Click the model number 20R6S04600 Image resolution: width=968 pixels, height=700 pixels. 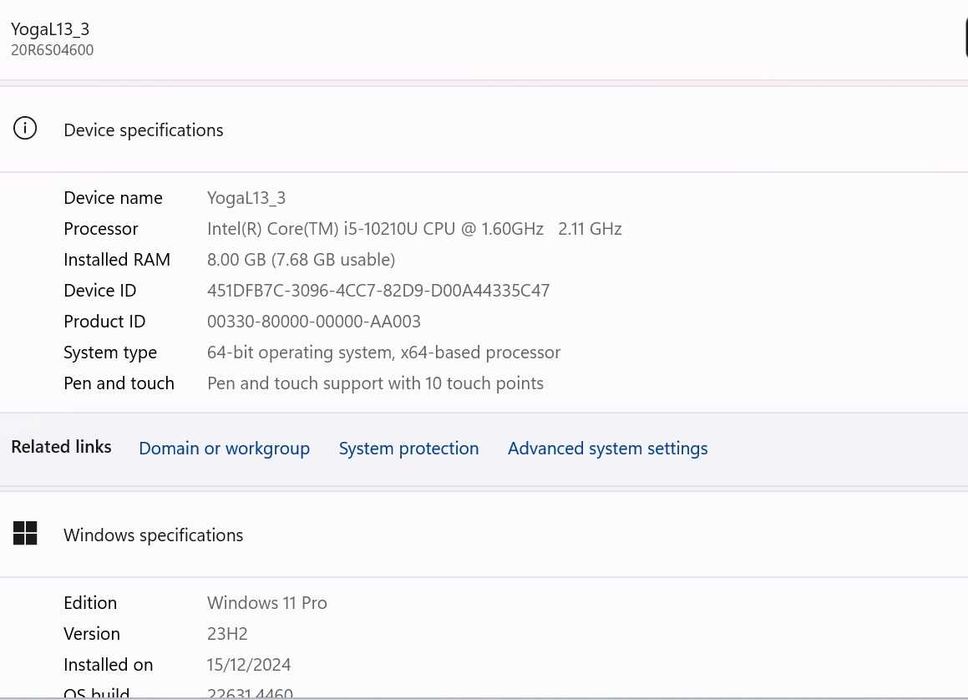52,50
